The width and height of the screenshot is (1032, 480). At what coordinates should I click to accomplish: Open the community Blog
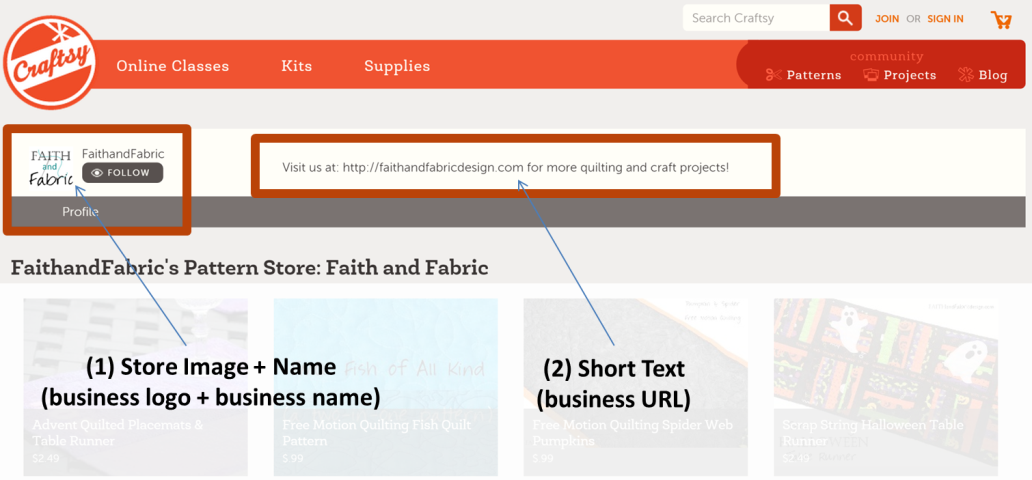coord(983,75)
